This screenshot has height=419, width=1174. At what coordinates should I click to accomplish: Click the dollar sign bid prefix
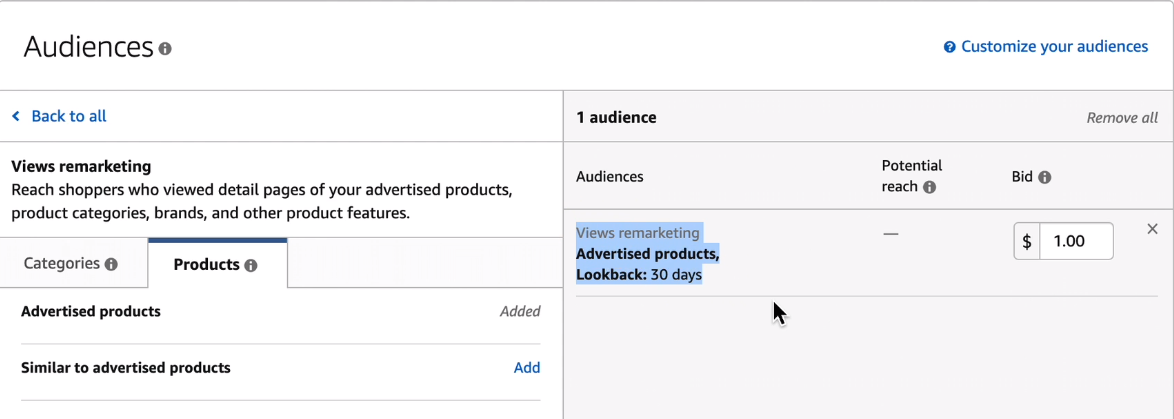pyautogui.click(x=1027, y=241)
